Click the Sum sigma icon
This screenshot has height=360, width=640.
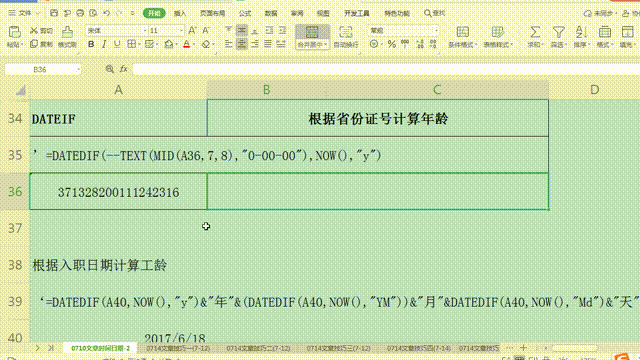pos(535,32)
